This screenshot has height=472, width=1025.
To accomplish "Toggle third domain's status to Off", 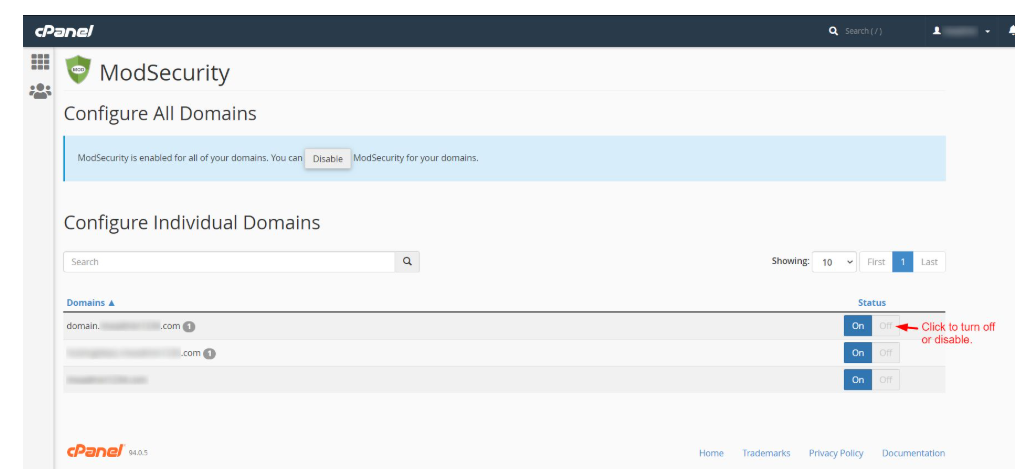I will click(x=885, y=380).
